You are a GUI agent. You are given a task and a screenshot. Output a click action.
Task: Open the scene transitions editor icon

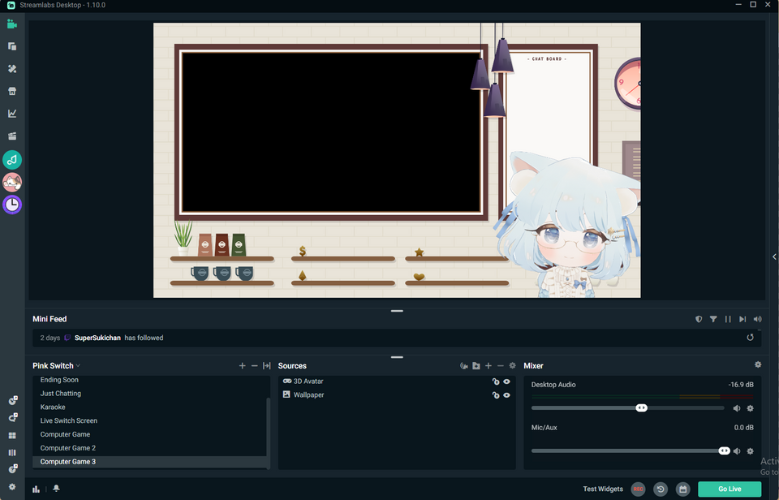tap(267, 366)
